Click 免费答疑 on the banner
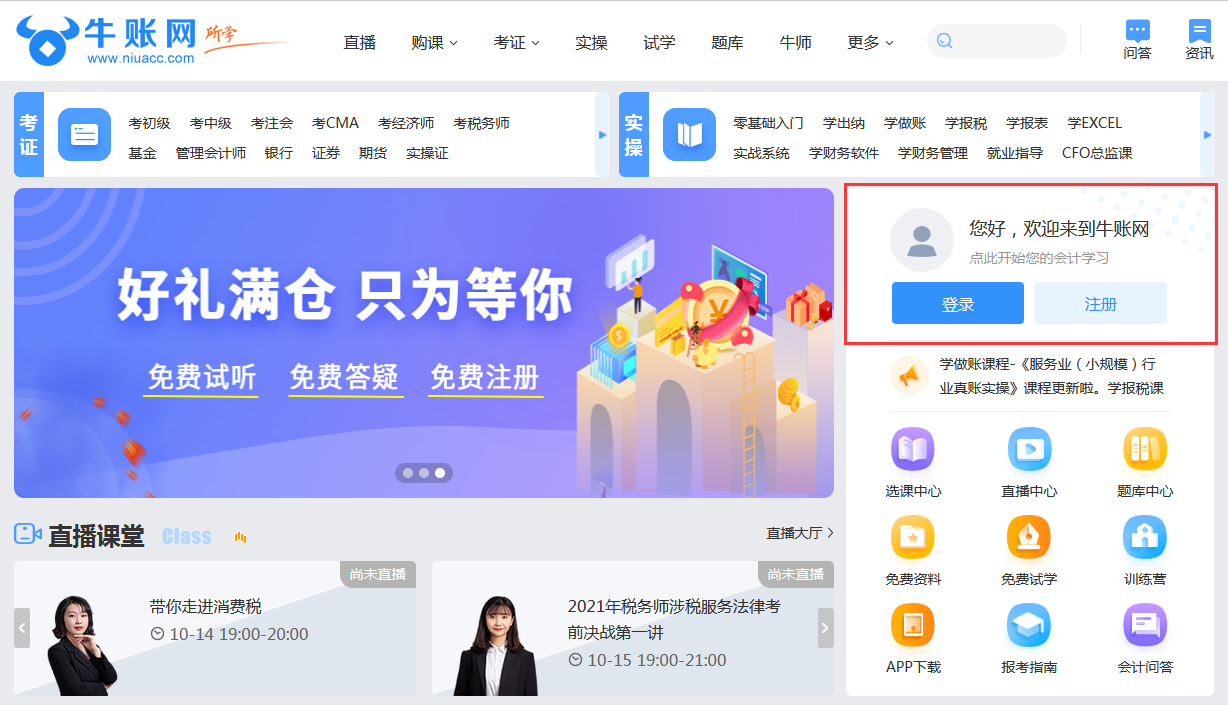This screenshot has width=1228, height=705. (x=344, y=378)
